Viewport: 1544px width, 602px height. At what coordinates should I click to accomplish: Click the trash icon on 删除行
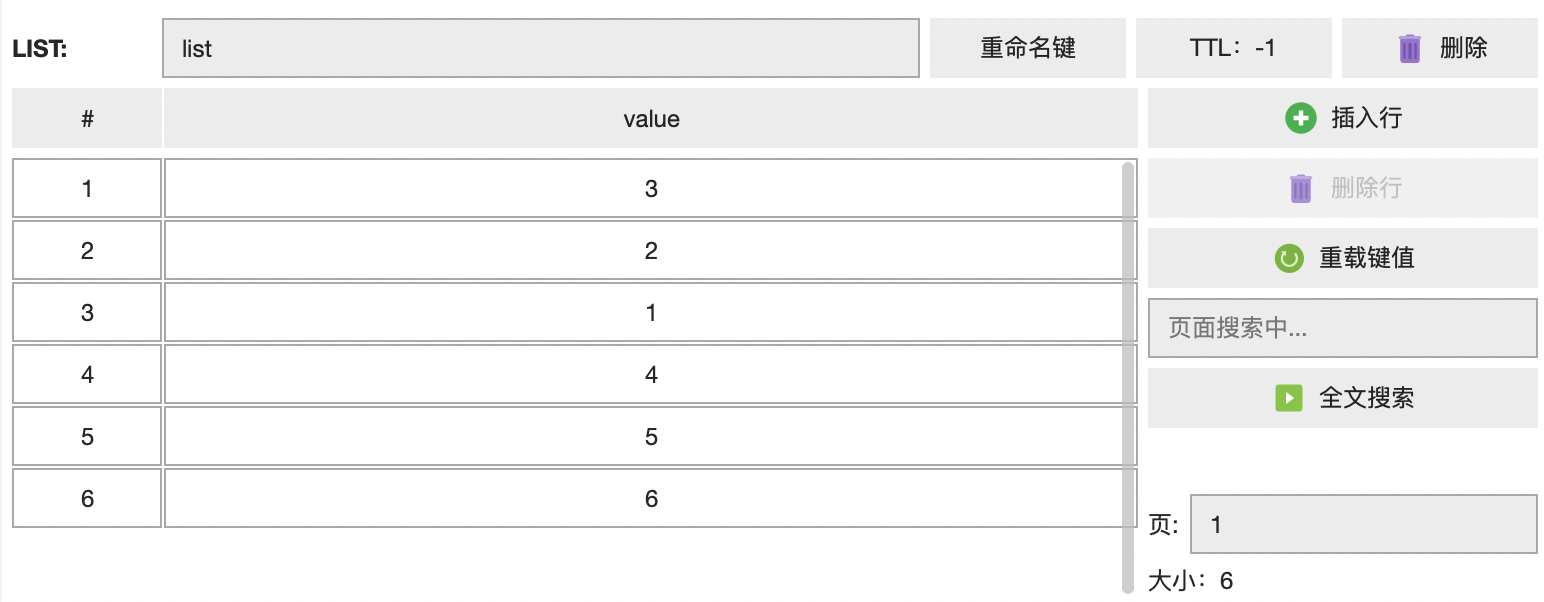(x=1300, y=188)
